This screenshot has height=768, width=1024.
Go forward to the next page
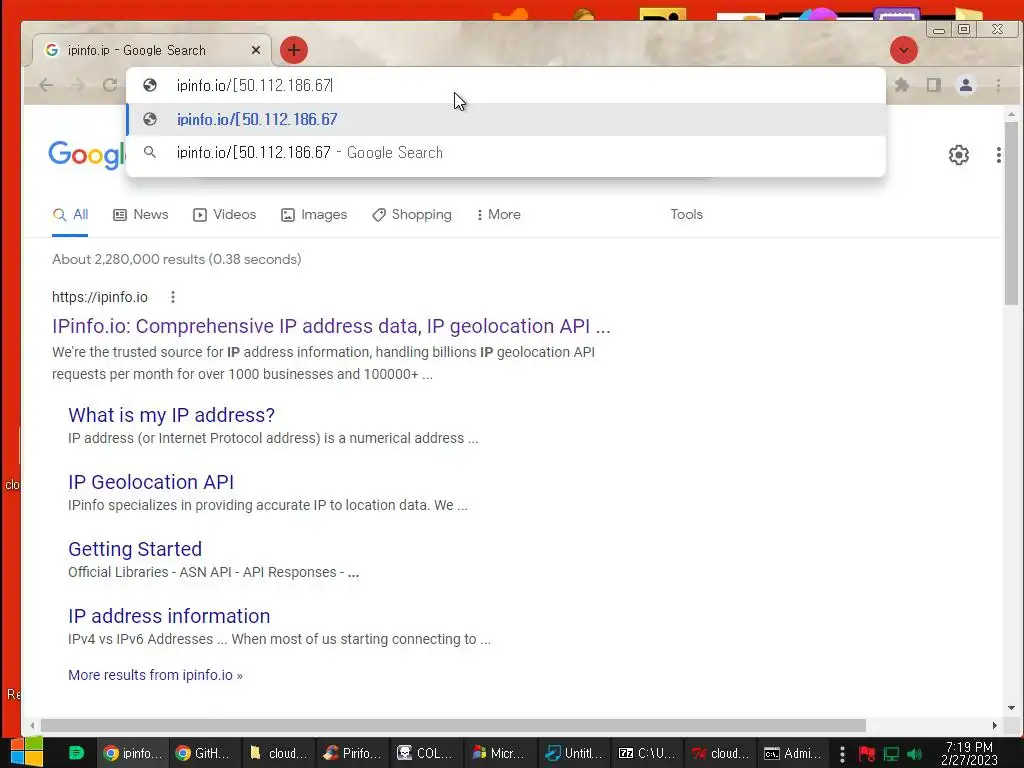tap(78, 85)
